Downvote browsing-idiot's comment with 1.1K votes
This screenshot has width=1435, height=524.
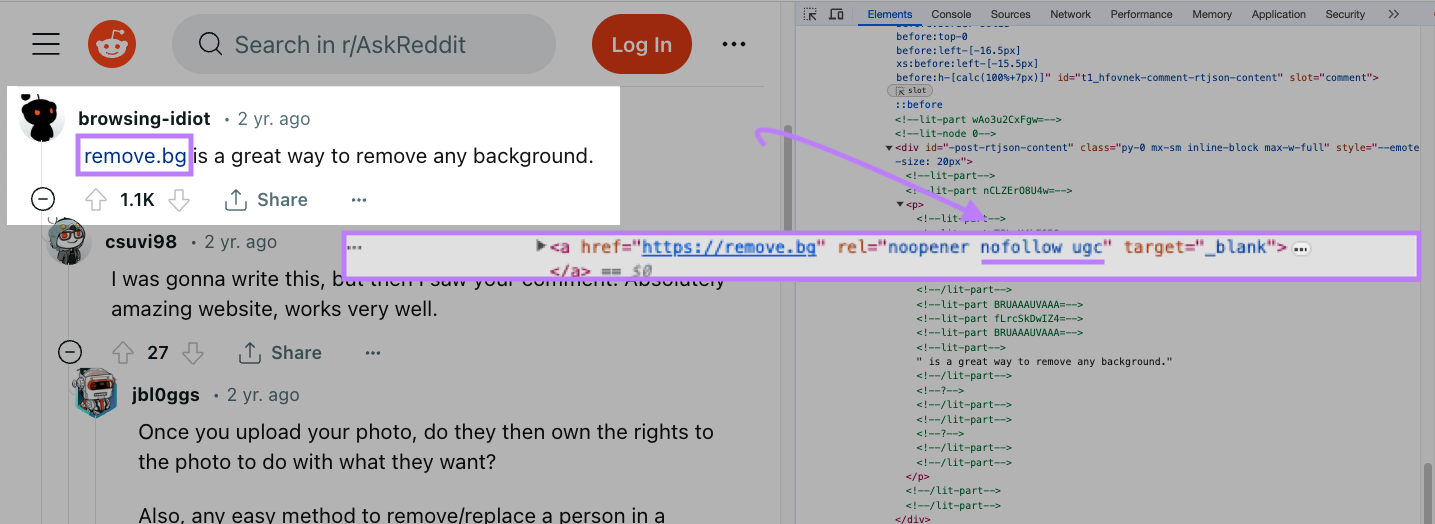(178, 200)
